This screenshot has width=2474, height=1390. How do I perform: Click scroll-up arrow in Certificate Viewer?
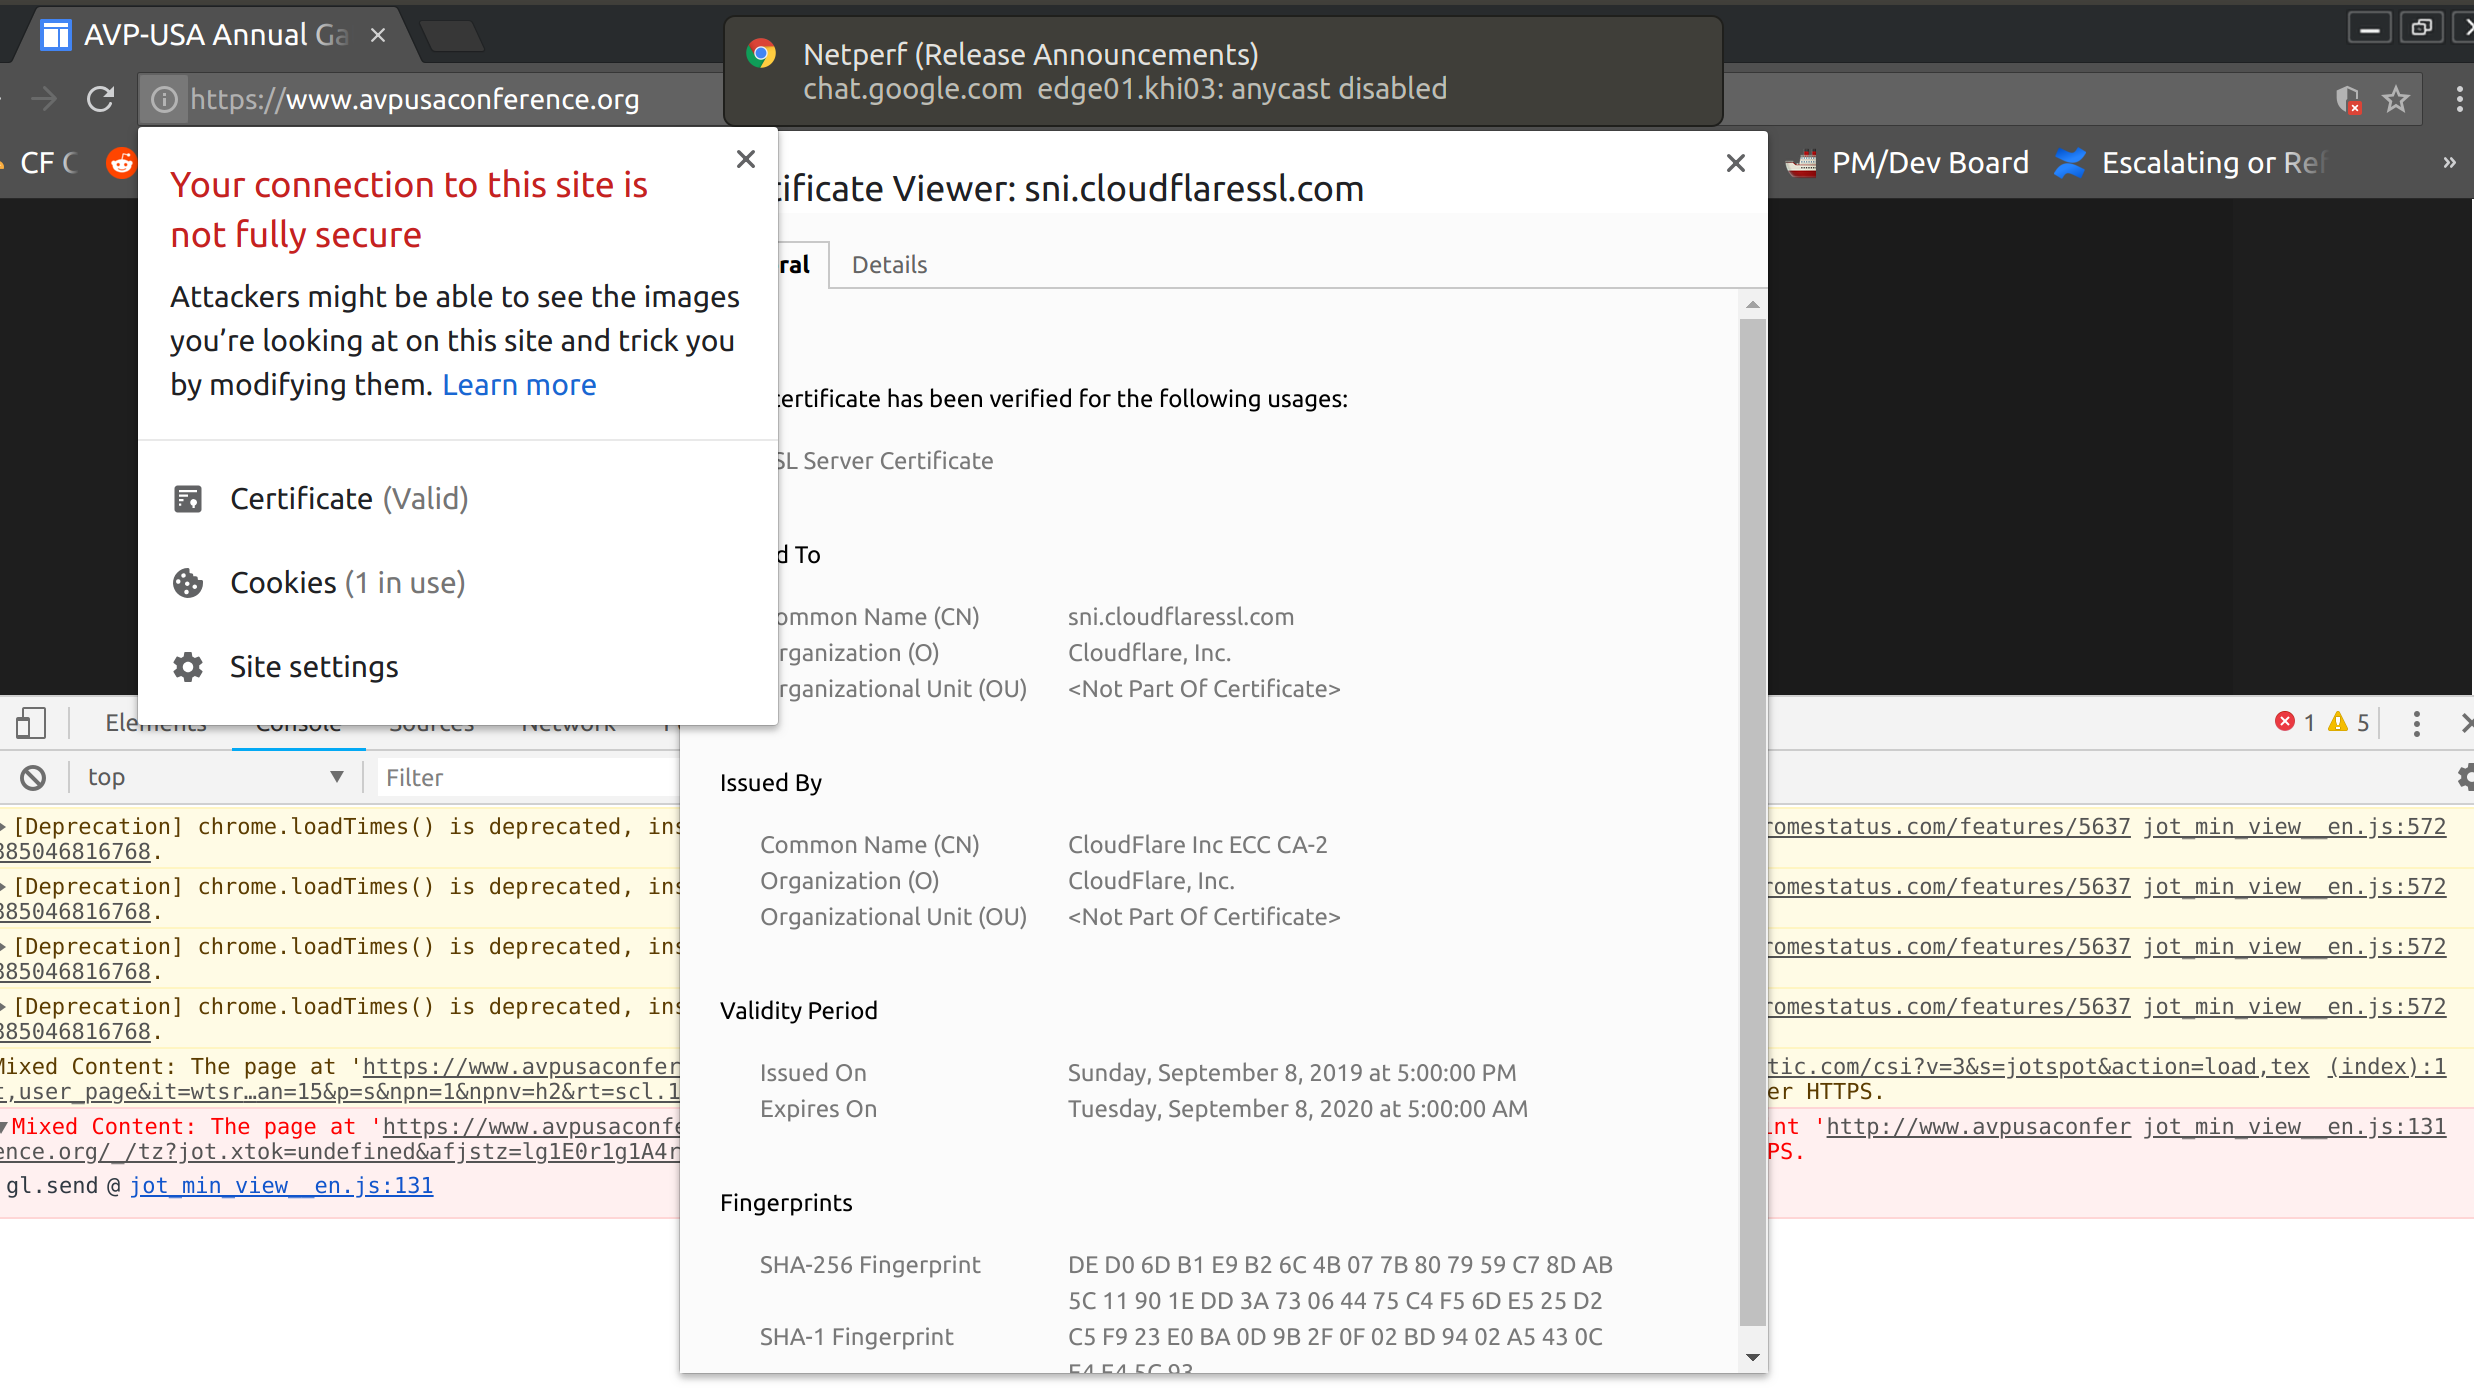coord(1752,304)
